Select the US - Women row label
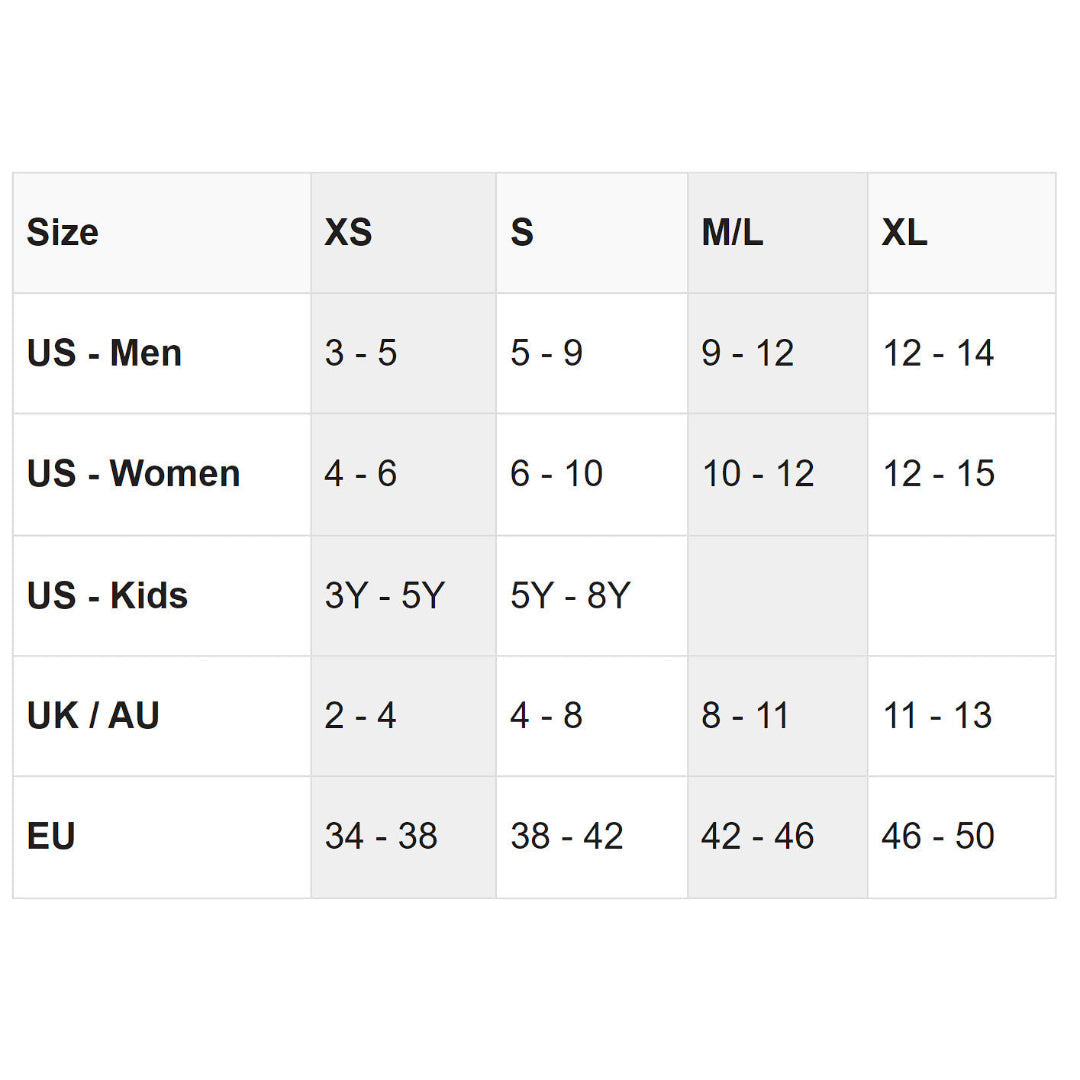This screenshot has height=1080, width=1080. coord(133,474)
